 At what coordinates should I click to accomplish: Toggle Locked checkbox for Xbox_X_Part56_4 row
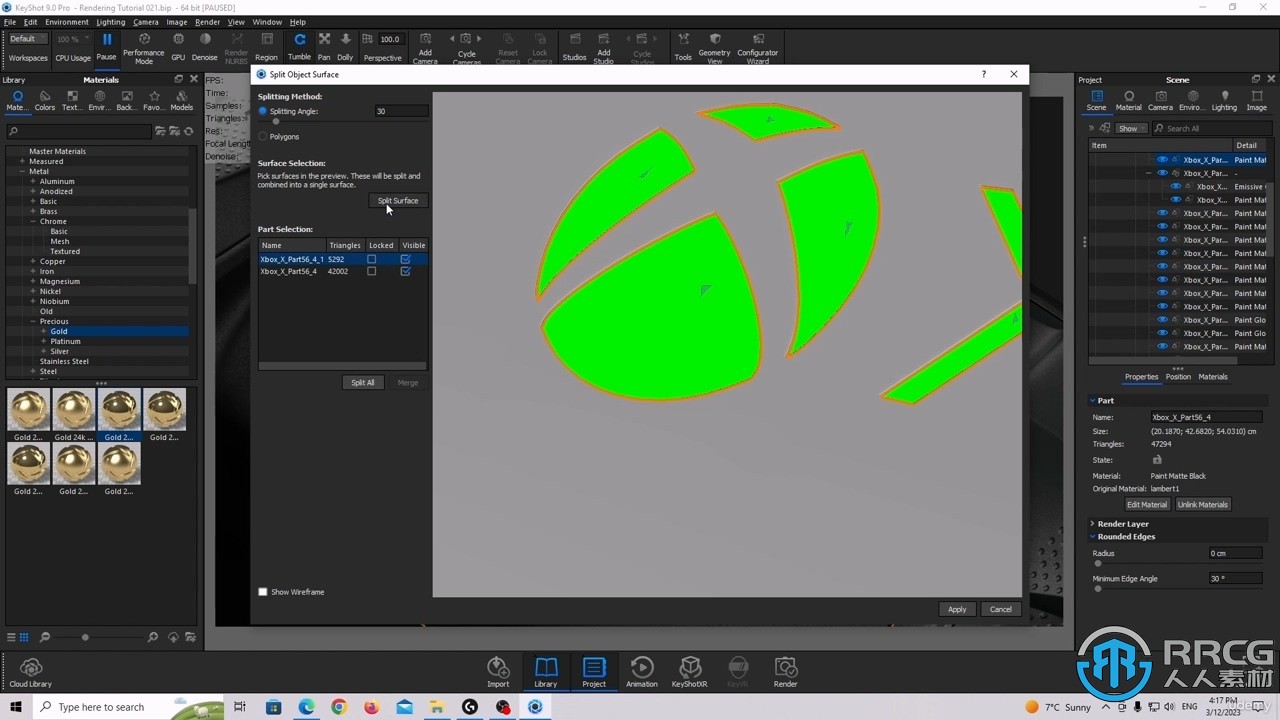click(x=371, y=271)
